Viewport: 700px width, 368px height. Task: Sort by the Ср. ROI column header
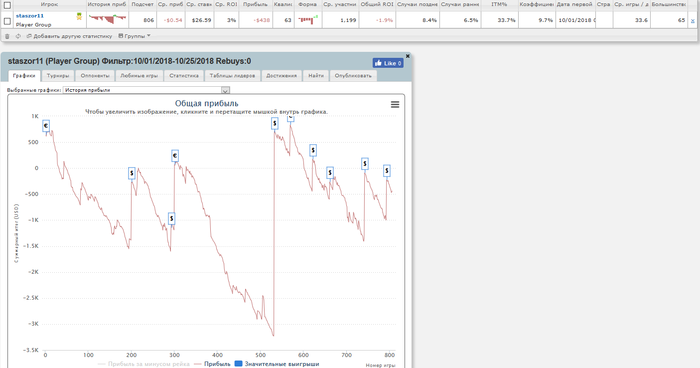pos(226,4)
